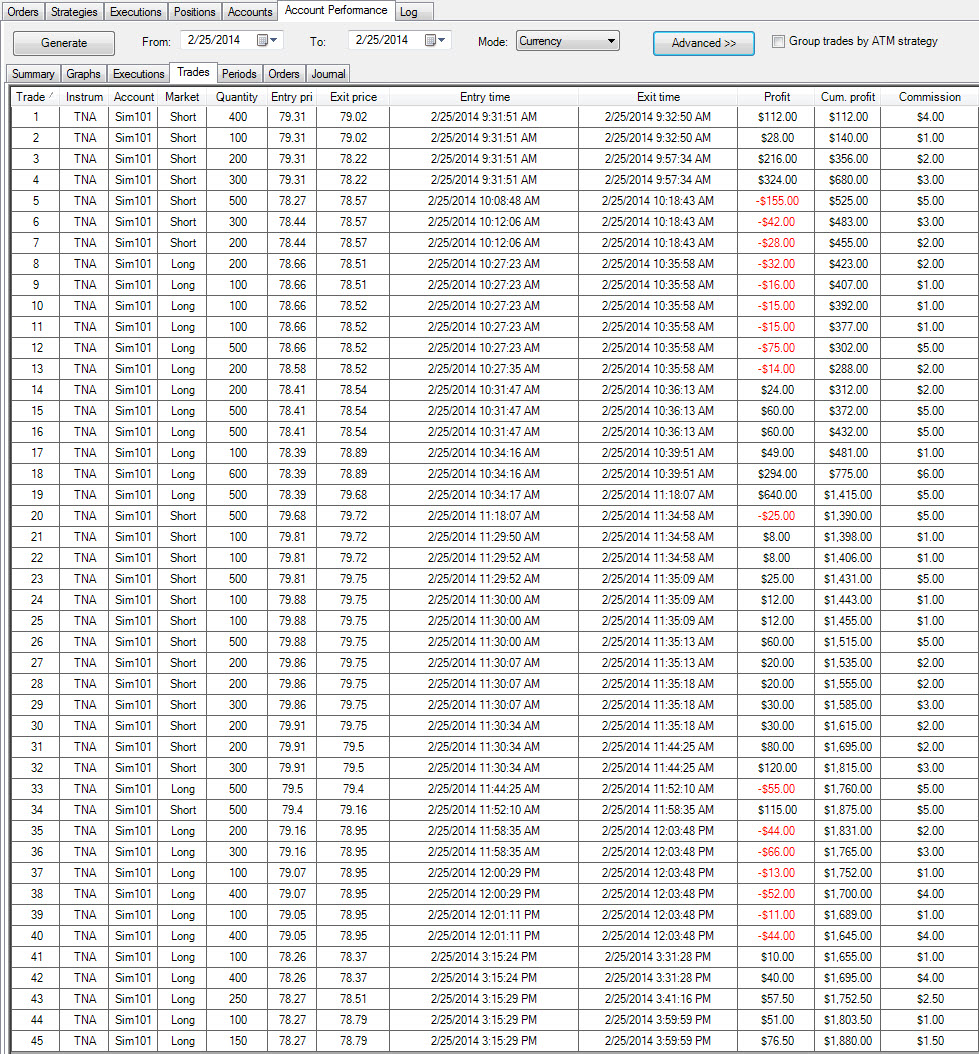Sort by the Market column header
Image resolution: width=979 pixels, height=1054 pixels.
[182, 97]
